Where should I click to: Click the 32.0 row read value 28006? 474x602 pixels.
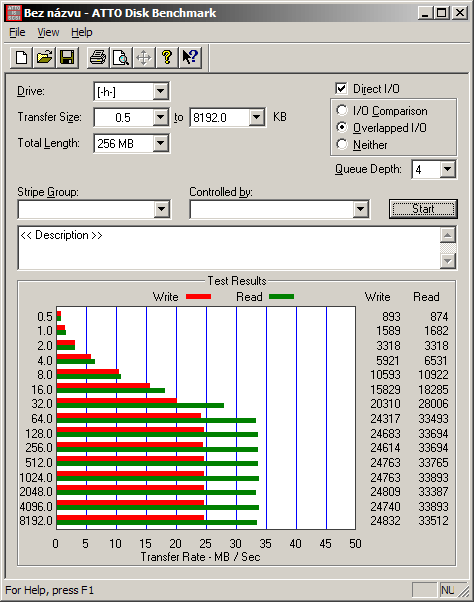433,404
